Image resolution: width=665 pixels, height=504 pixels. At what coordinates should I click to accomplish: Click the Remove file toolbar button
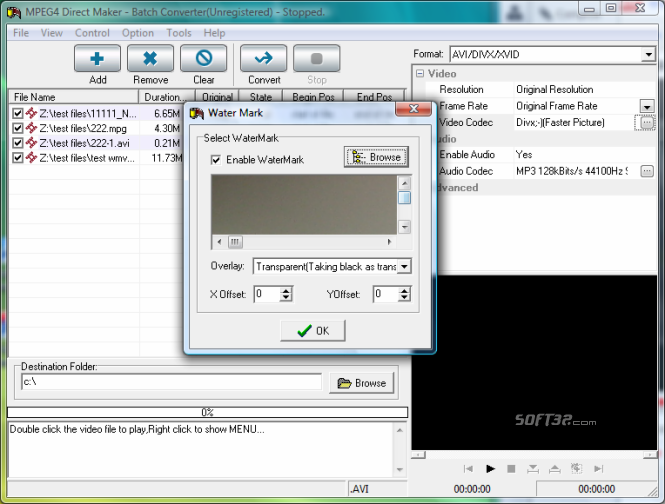(x=150, y=59)
